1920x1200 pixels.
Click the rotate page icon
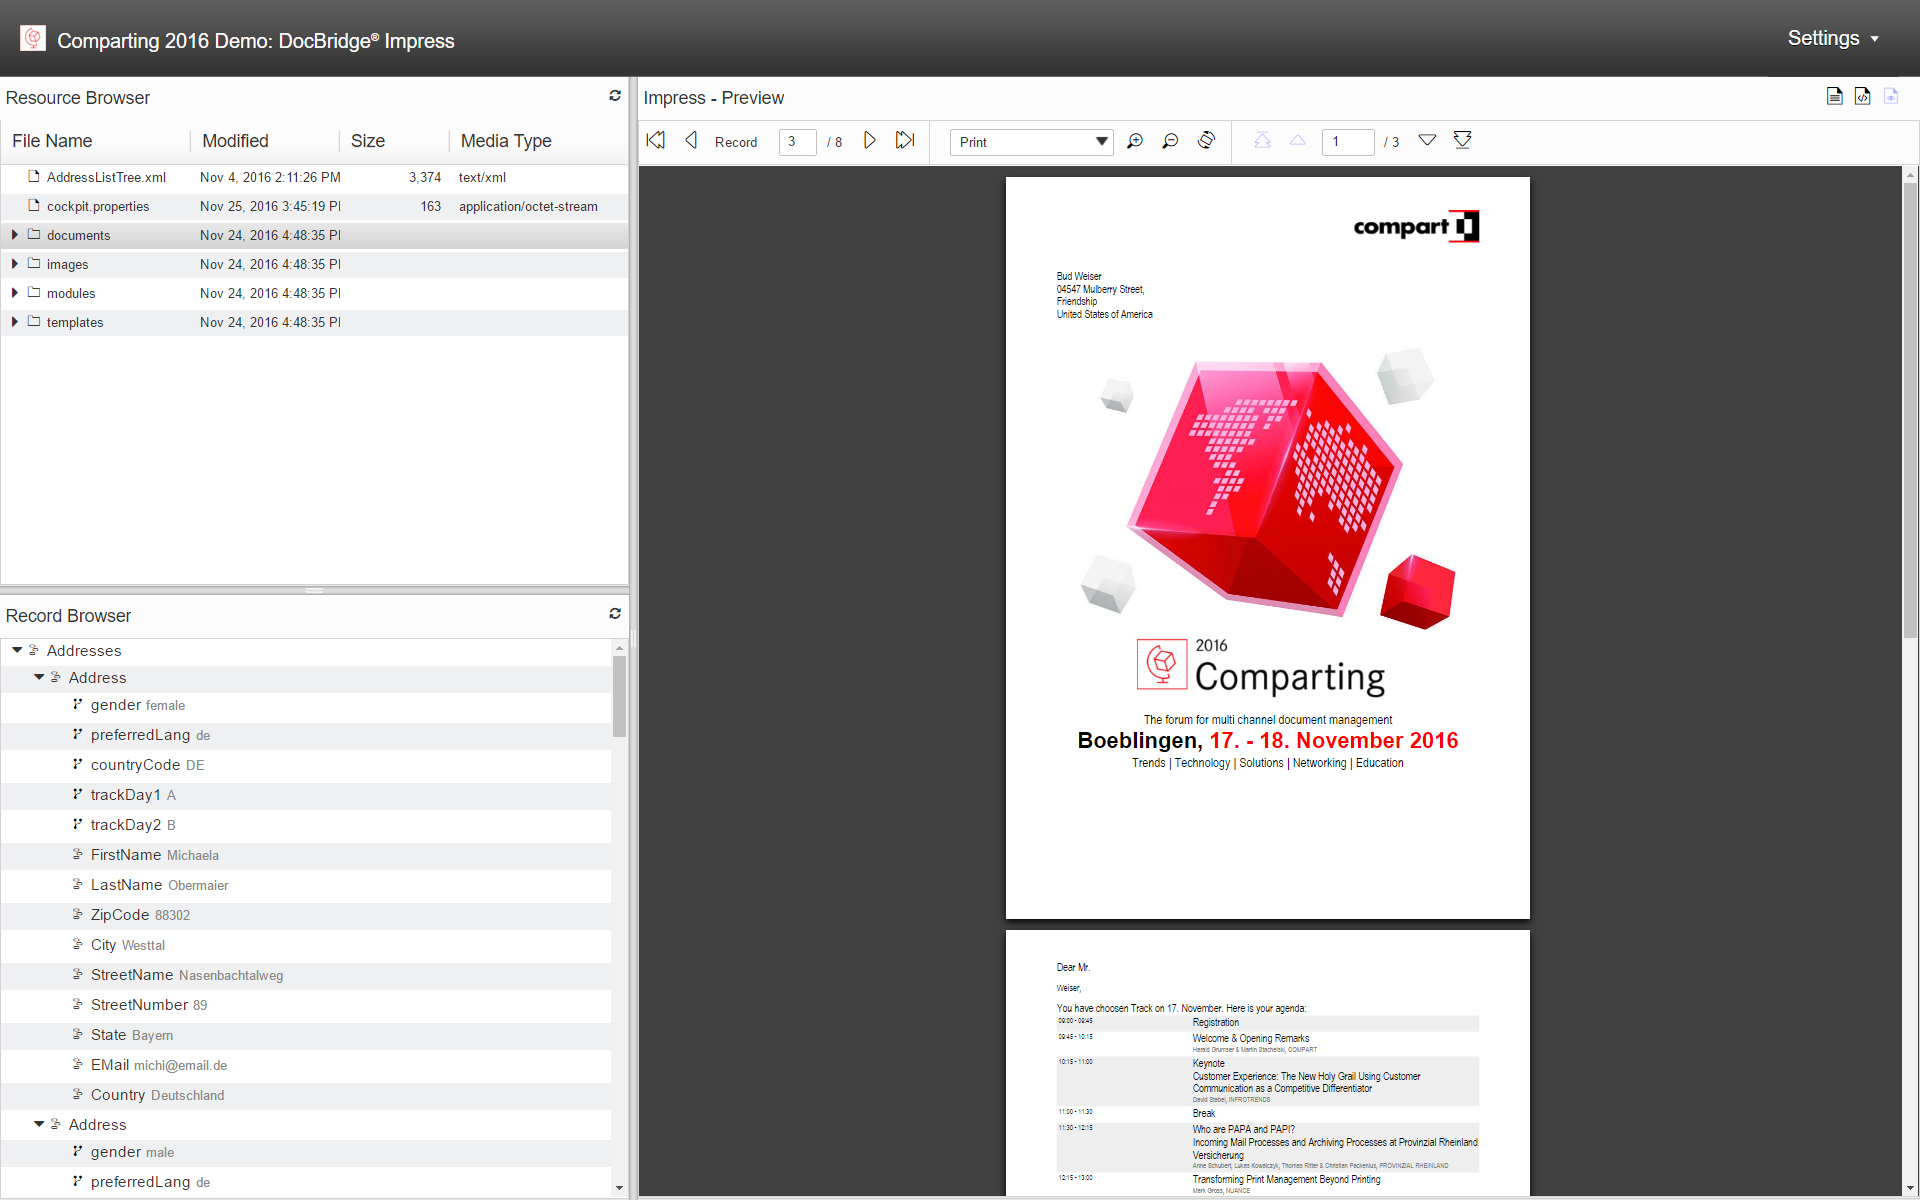pyautogui.click(x=1207, y=141)
